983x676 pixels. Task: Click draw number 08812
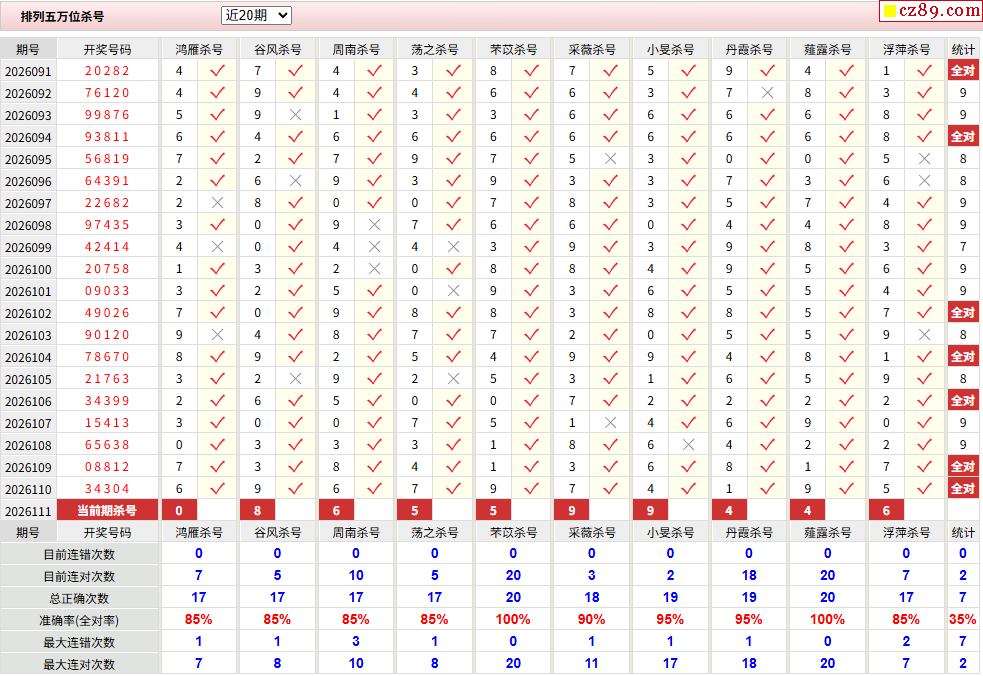click(107, 467)
